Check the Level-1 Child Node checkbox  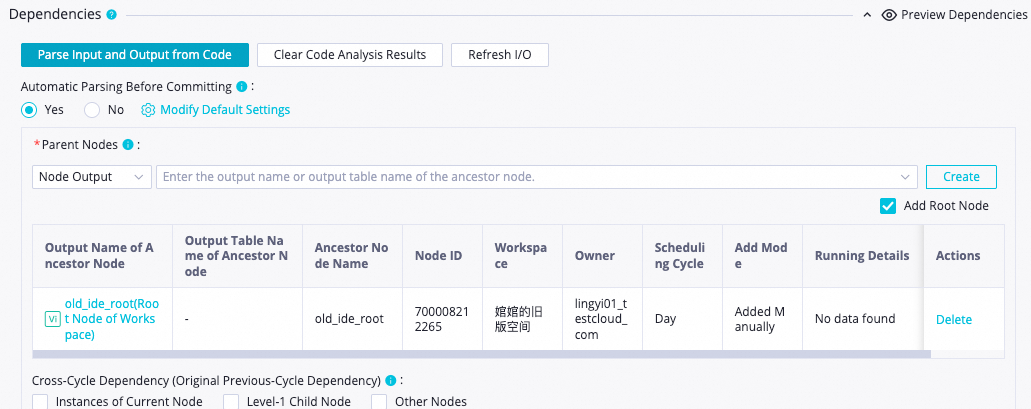click(x=231, y=402)
